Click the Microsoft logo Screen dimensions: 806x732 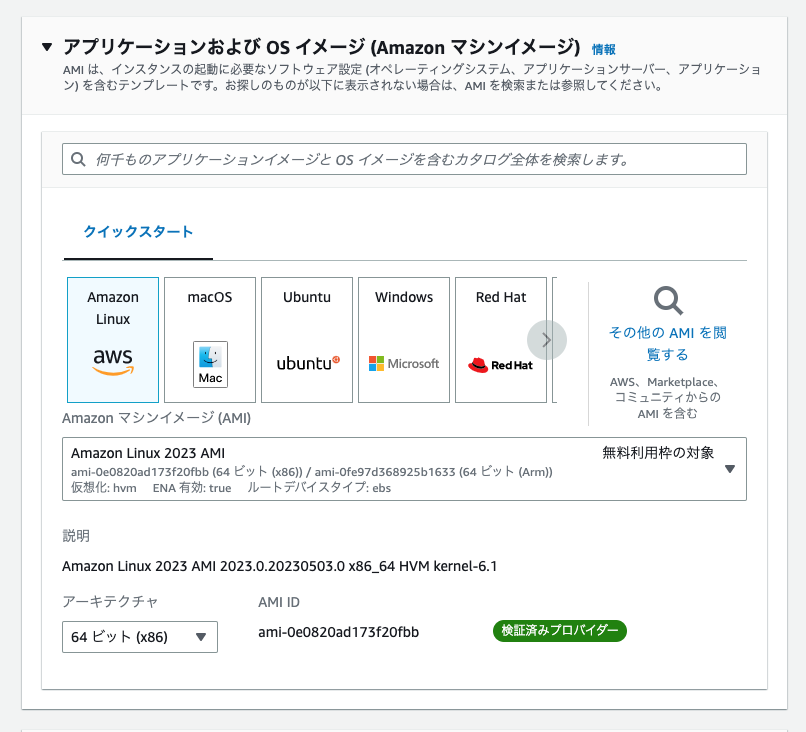[404, 363]
